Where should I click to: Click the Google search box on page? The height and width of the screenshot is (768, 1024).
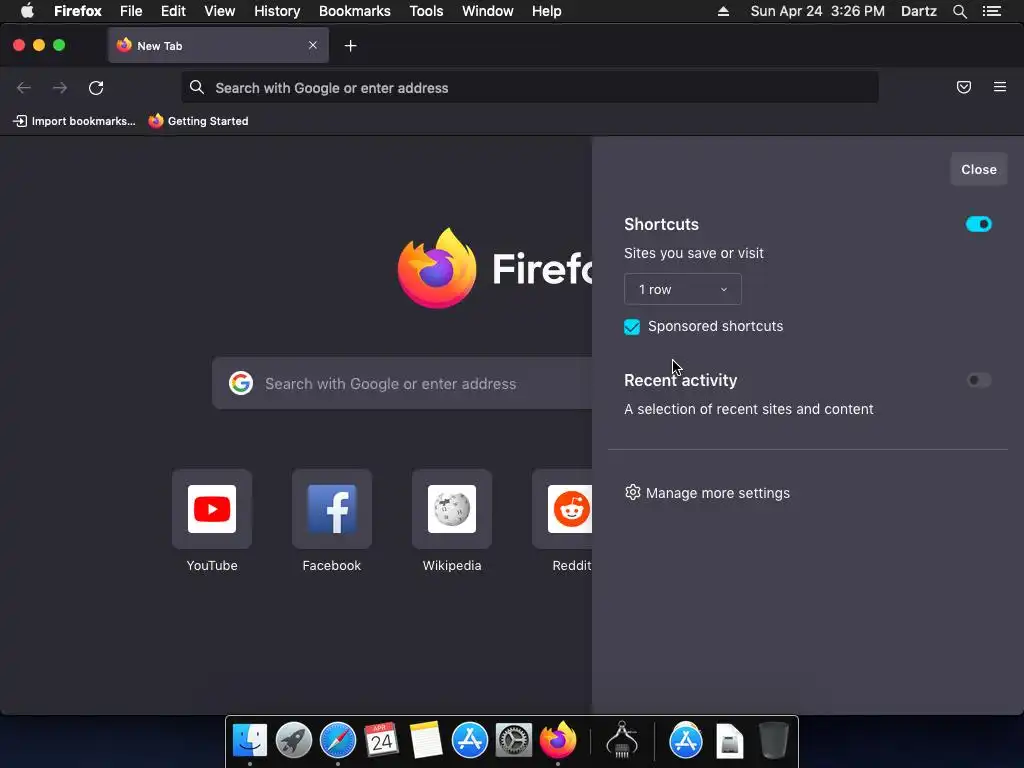402,383
